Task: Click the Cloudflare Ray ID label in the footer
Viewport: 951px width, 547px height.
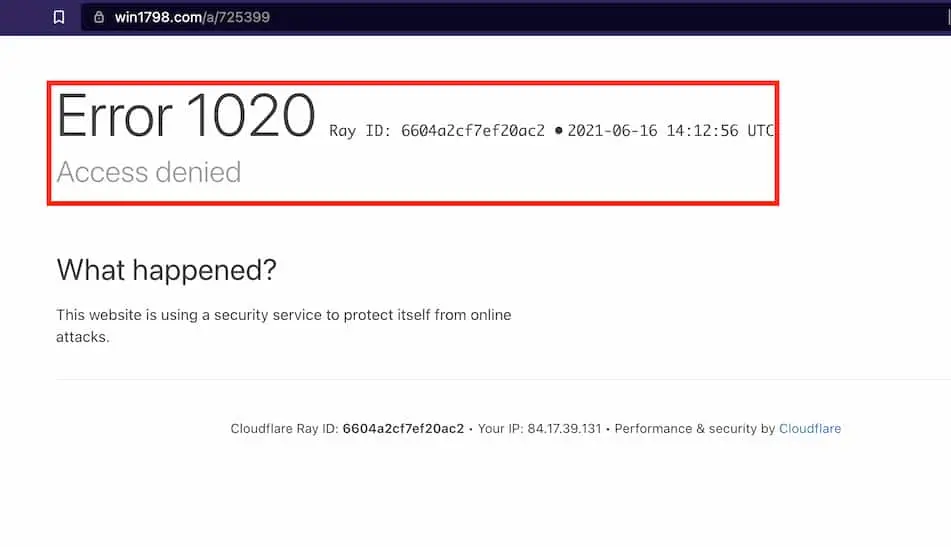Action: click(285, 429)
